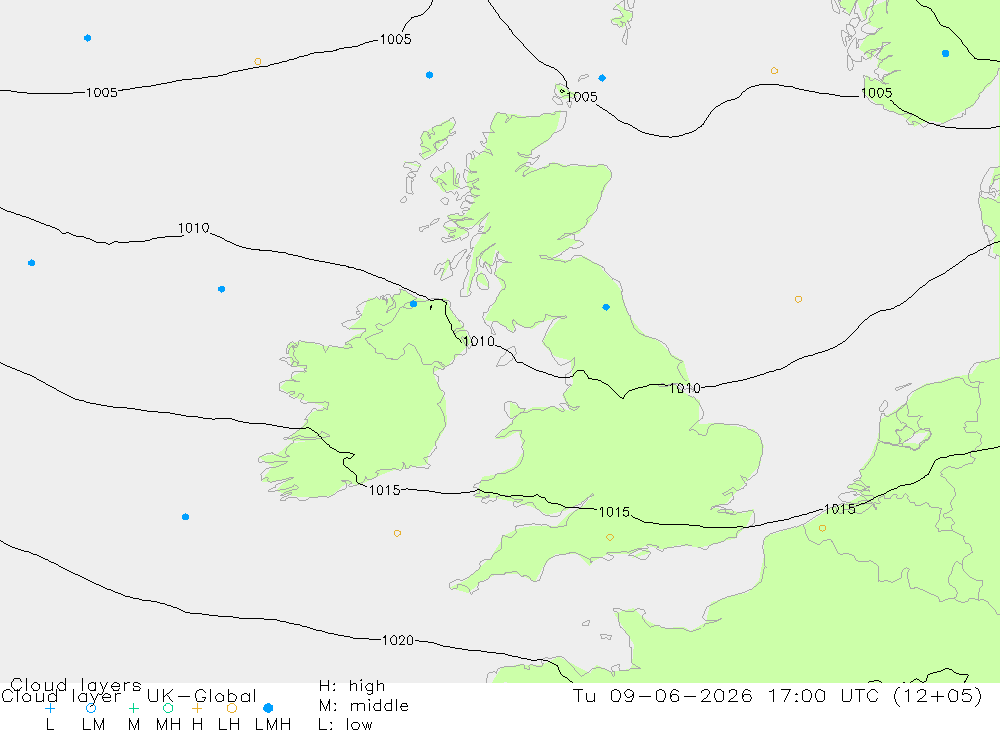This screenshot has height=733, width=1000.
Task: Select the orange marker in the northern North Sea
Action: point(774,71)
